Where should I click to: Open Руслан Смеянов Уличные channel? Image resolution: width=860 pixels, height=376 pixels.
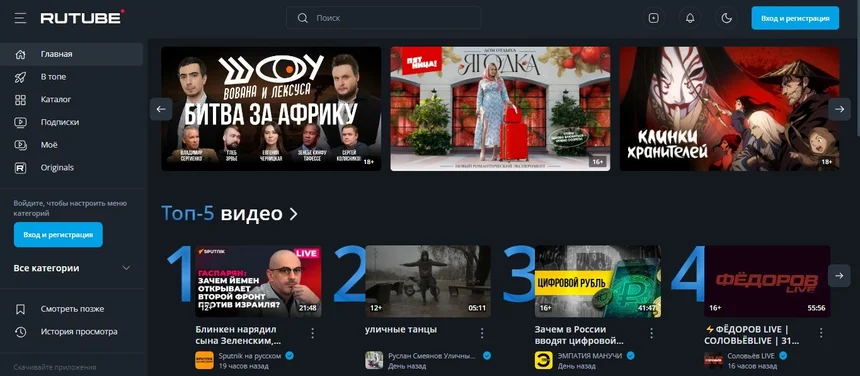tap(432, 356)
